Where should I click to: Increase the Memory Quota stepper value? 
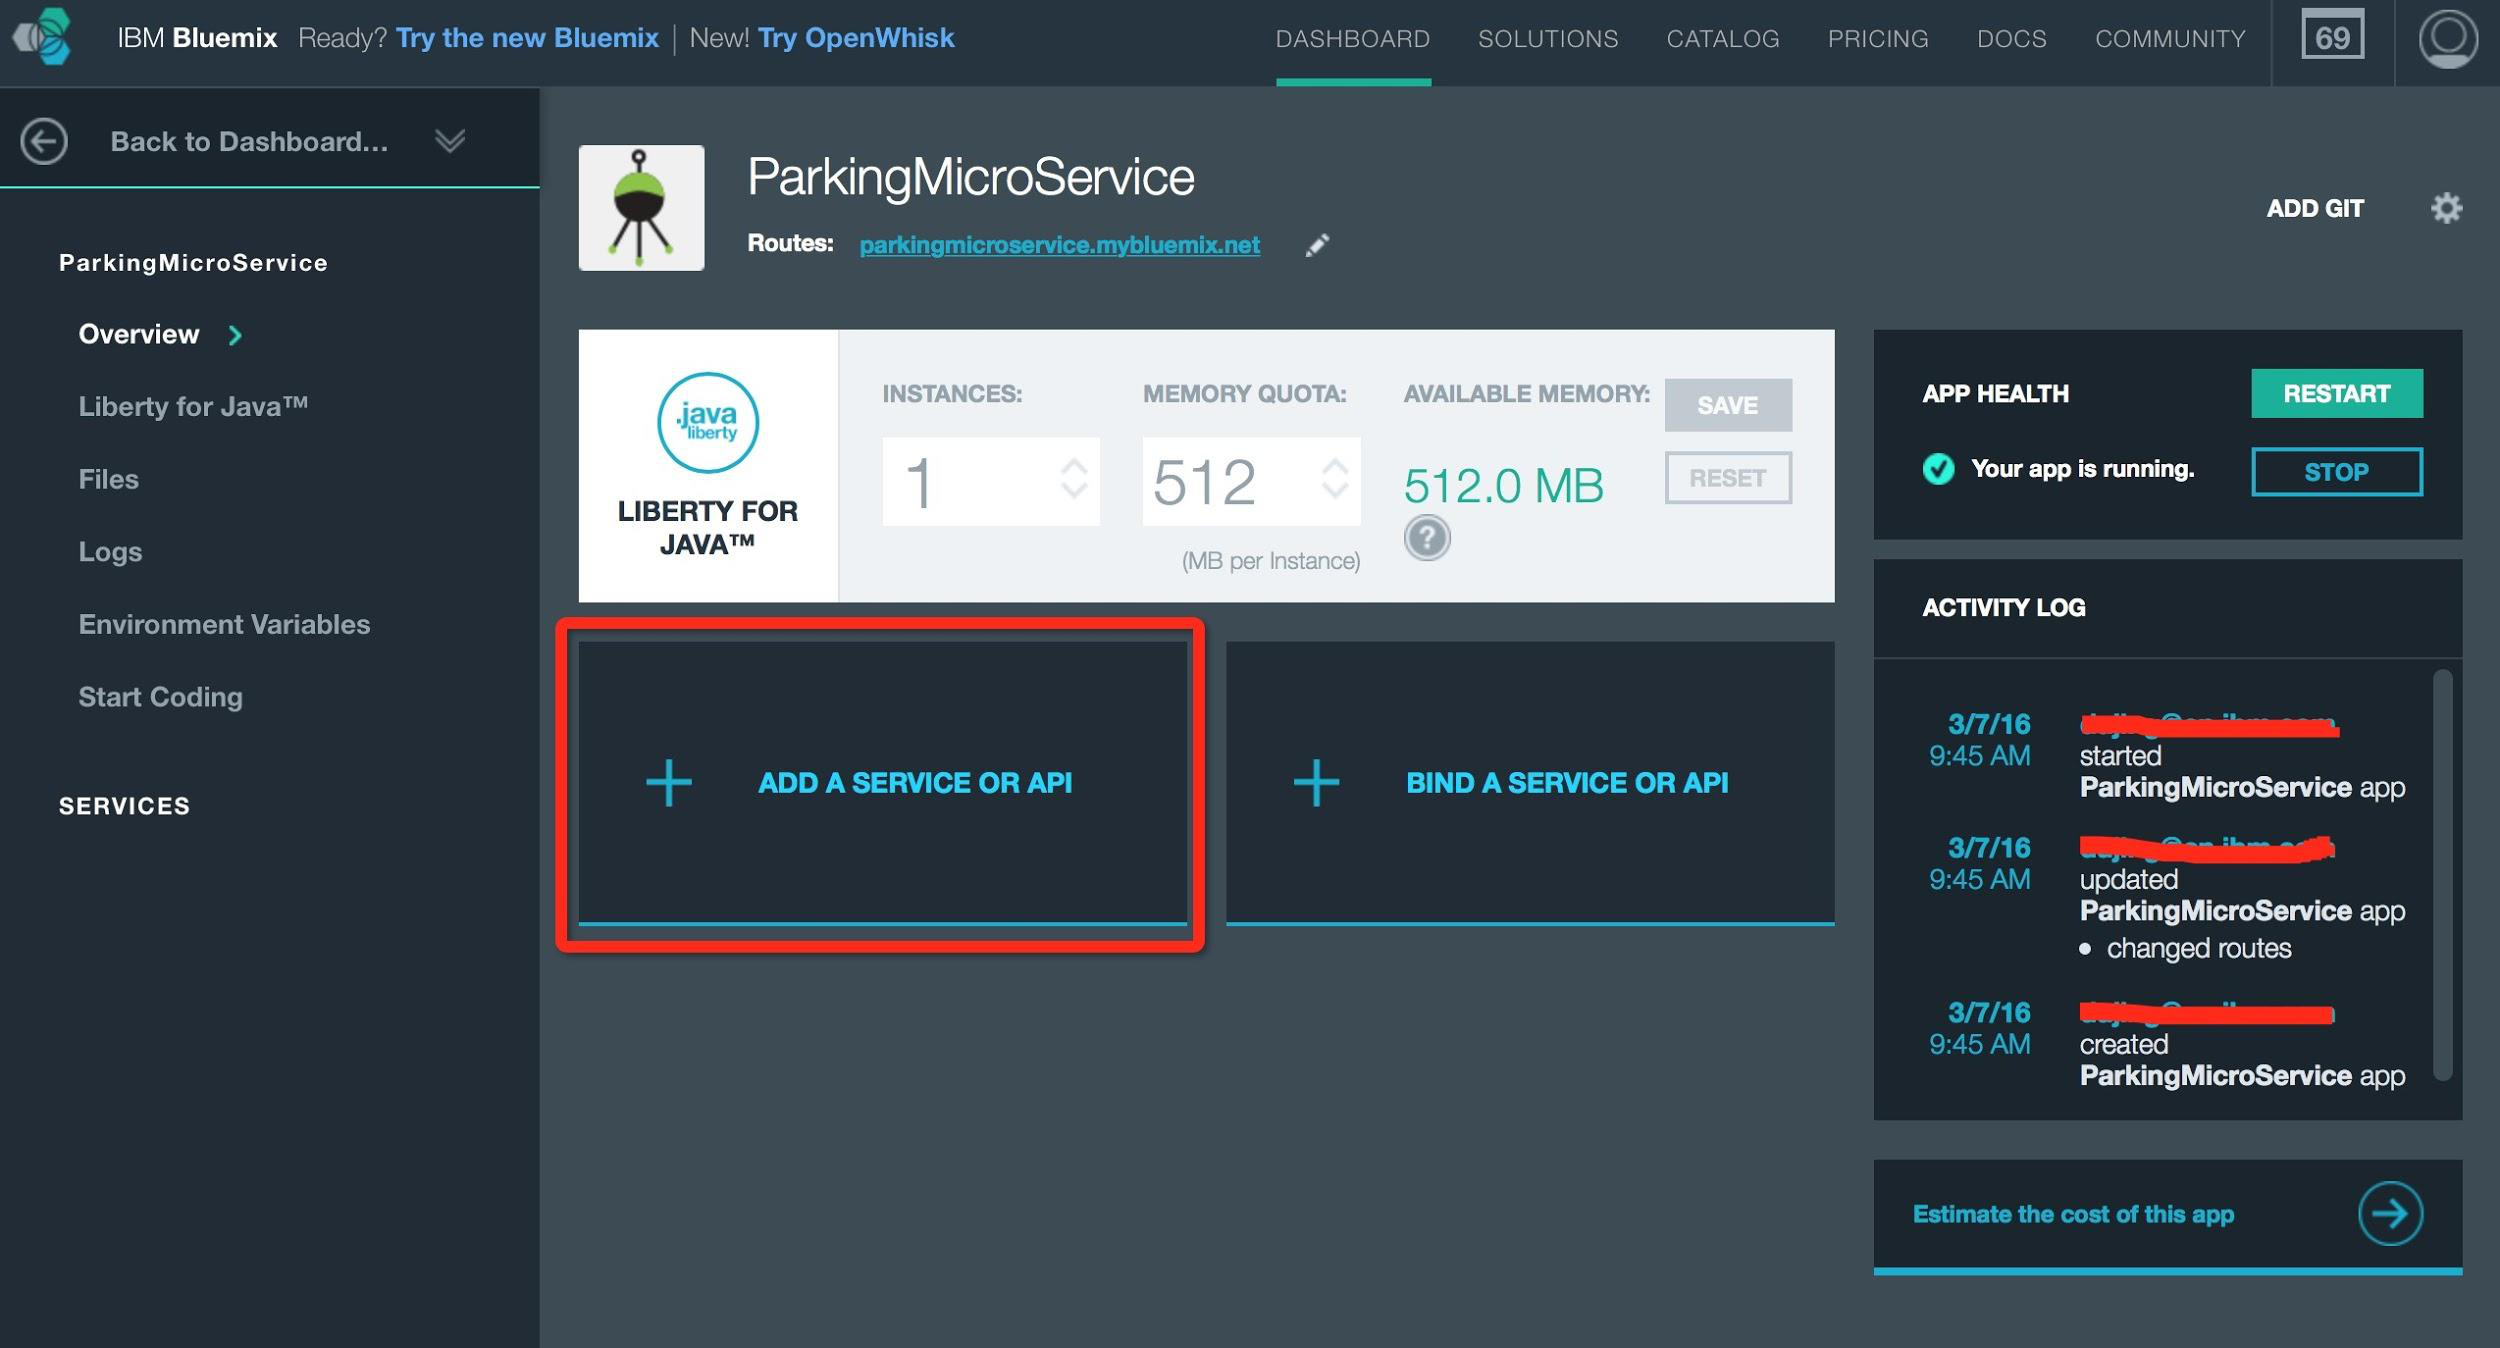(x=1335, y=467)
